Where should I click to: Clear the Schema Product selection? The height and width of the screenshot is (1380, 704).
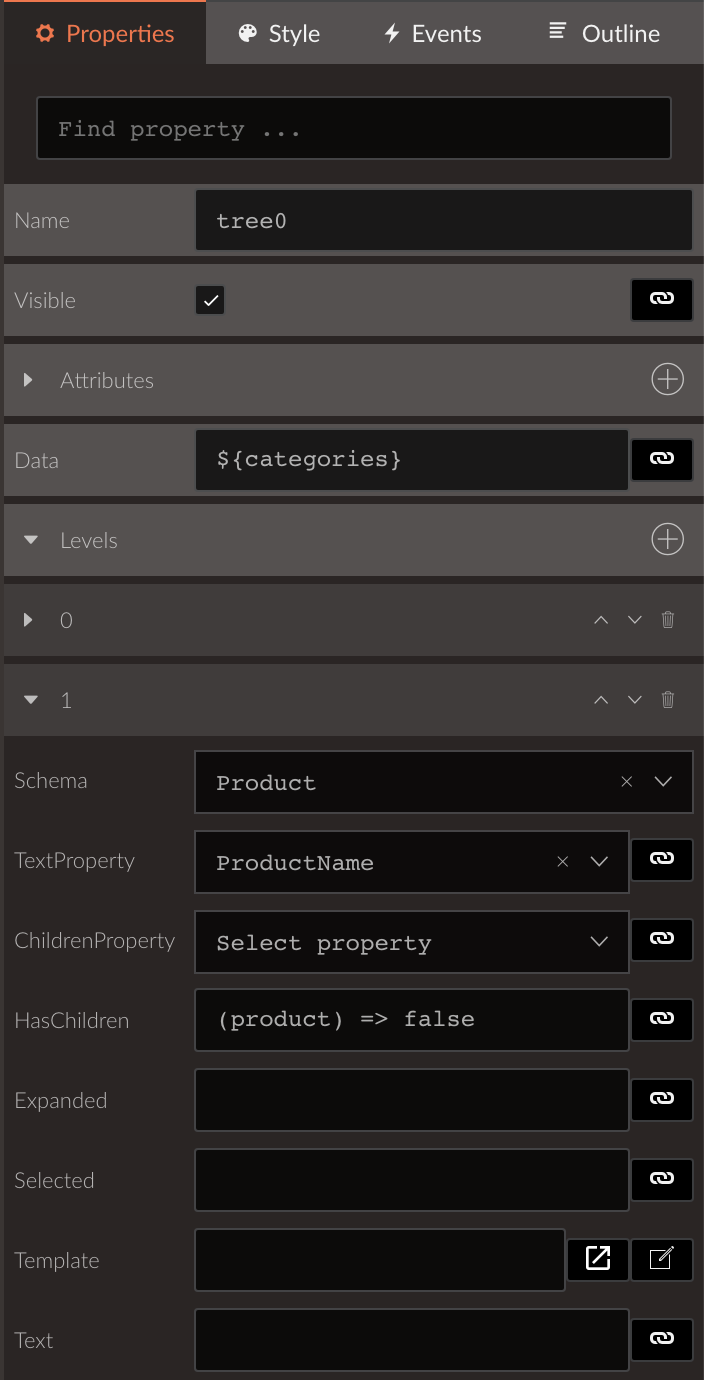click(x=627, y=782)
